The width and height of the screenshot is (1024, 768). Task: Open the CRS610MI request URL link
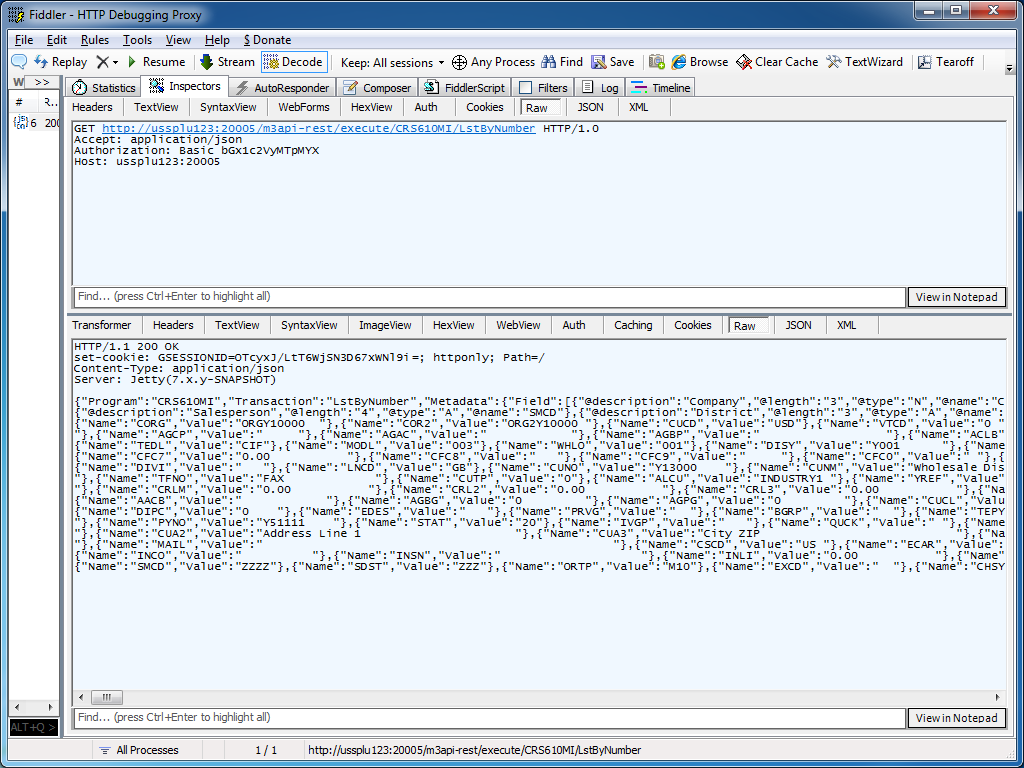(318, 129)
